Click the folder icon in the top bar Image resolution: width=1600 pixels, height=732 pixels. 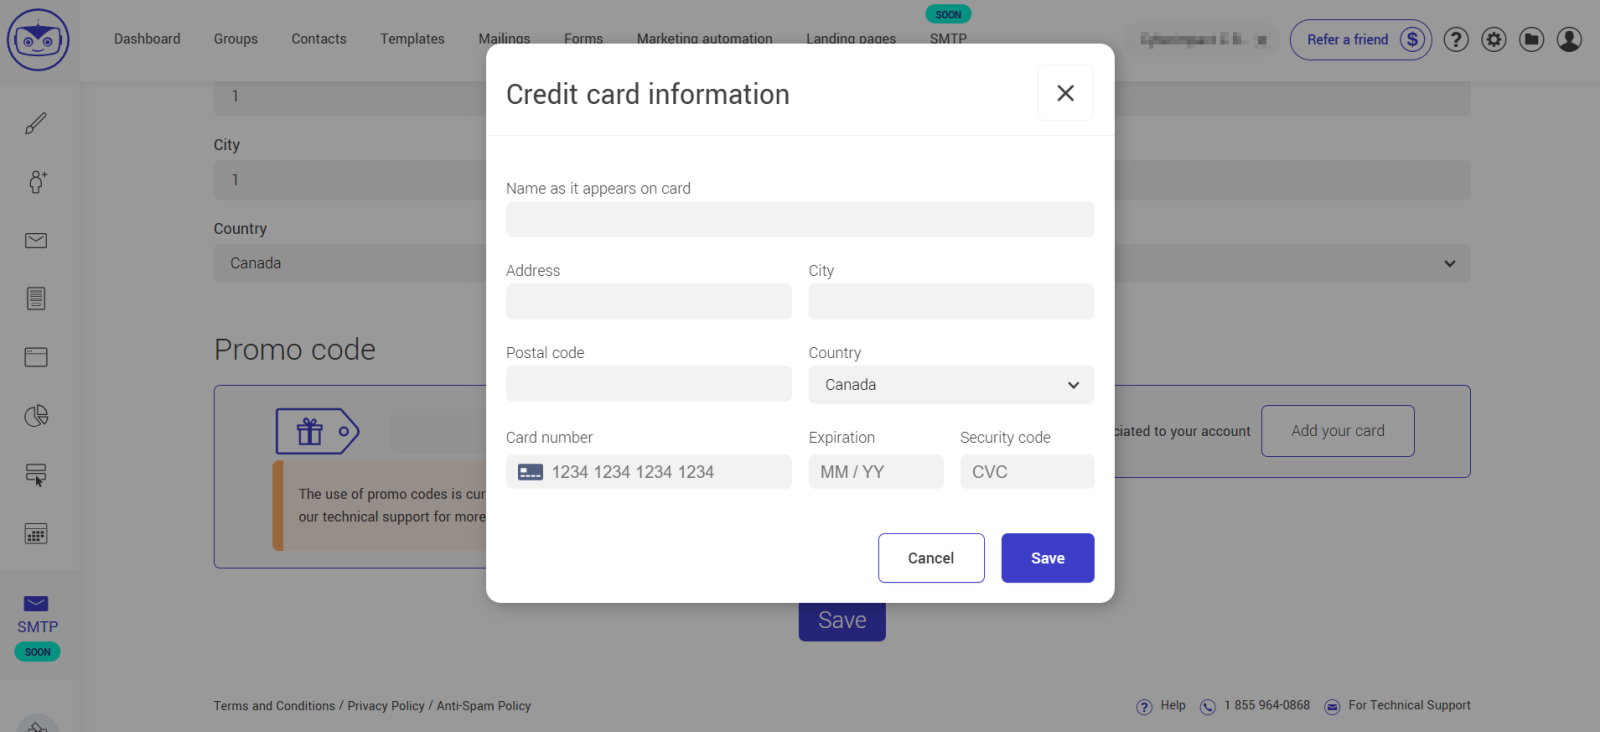[x=1531, y=39]
